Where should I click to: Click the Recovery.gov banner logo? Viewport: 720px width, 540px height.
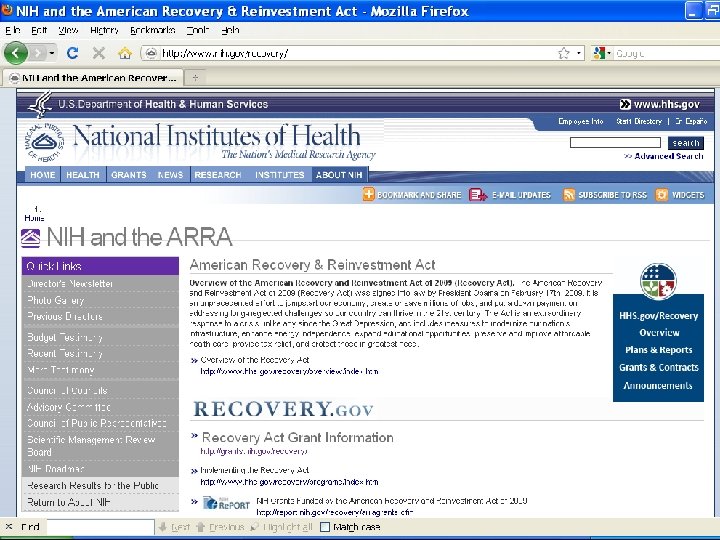tap(283, 409)
